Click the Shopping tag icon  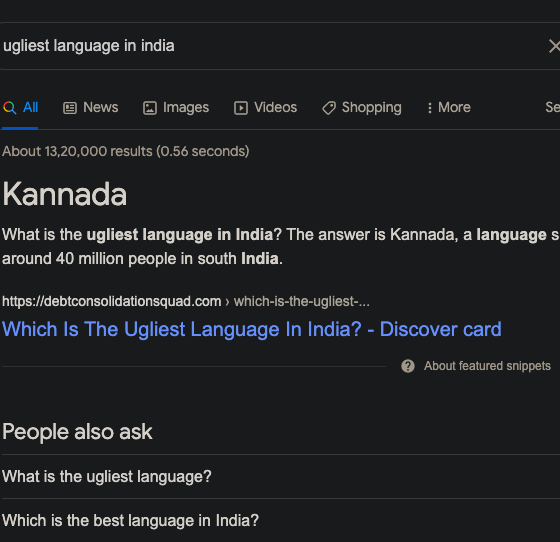coord(329,108)
